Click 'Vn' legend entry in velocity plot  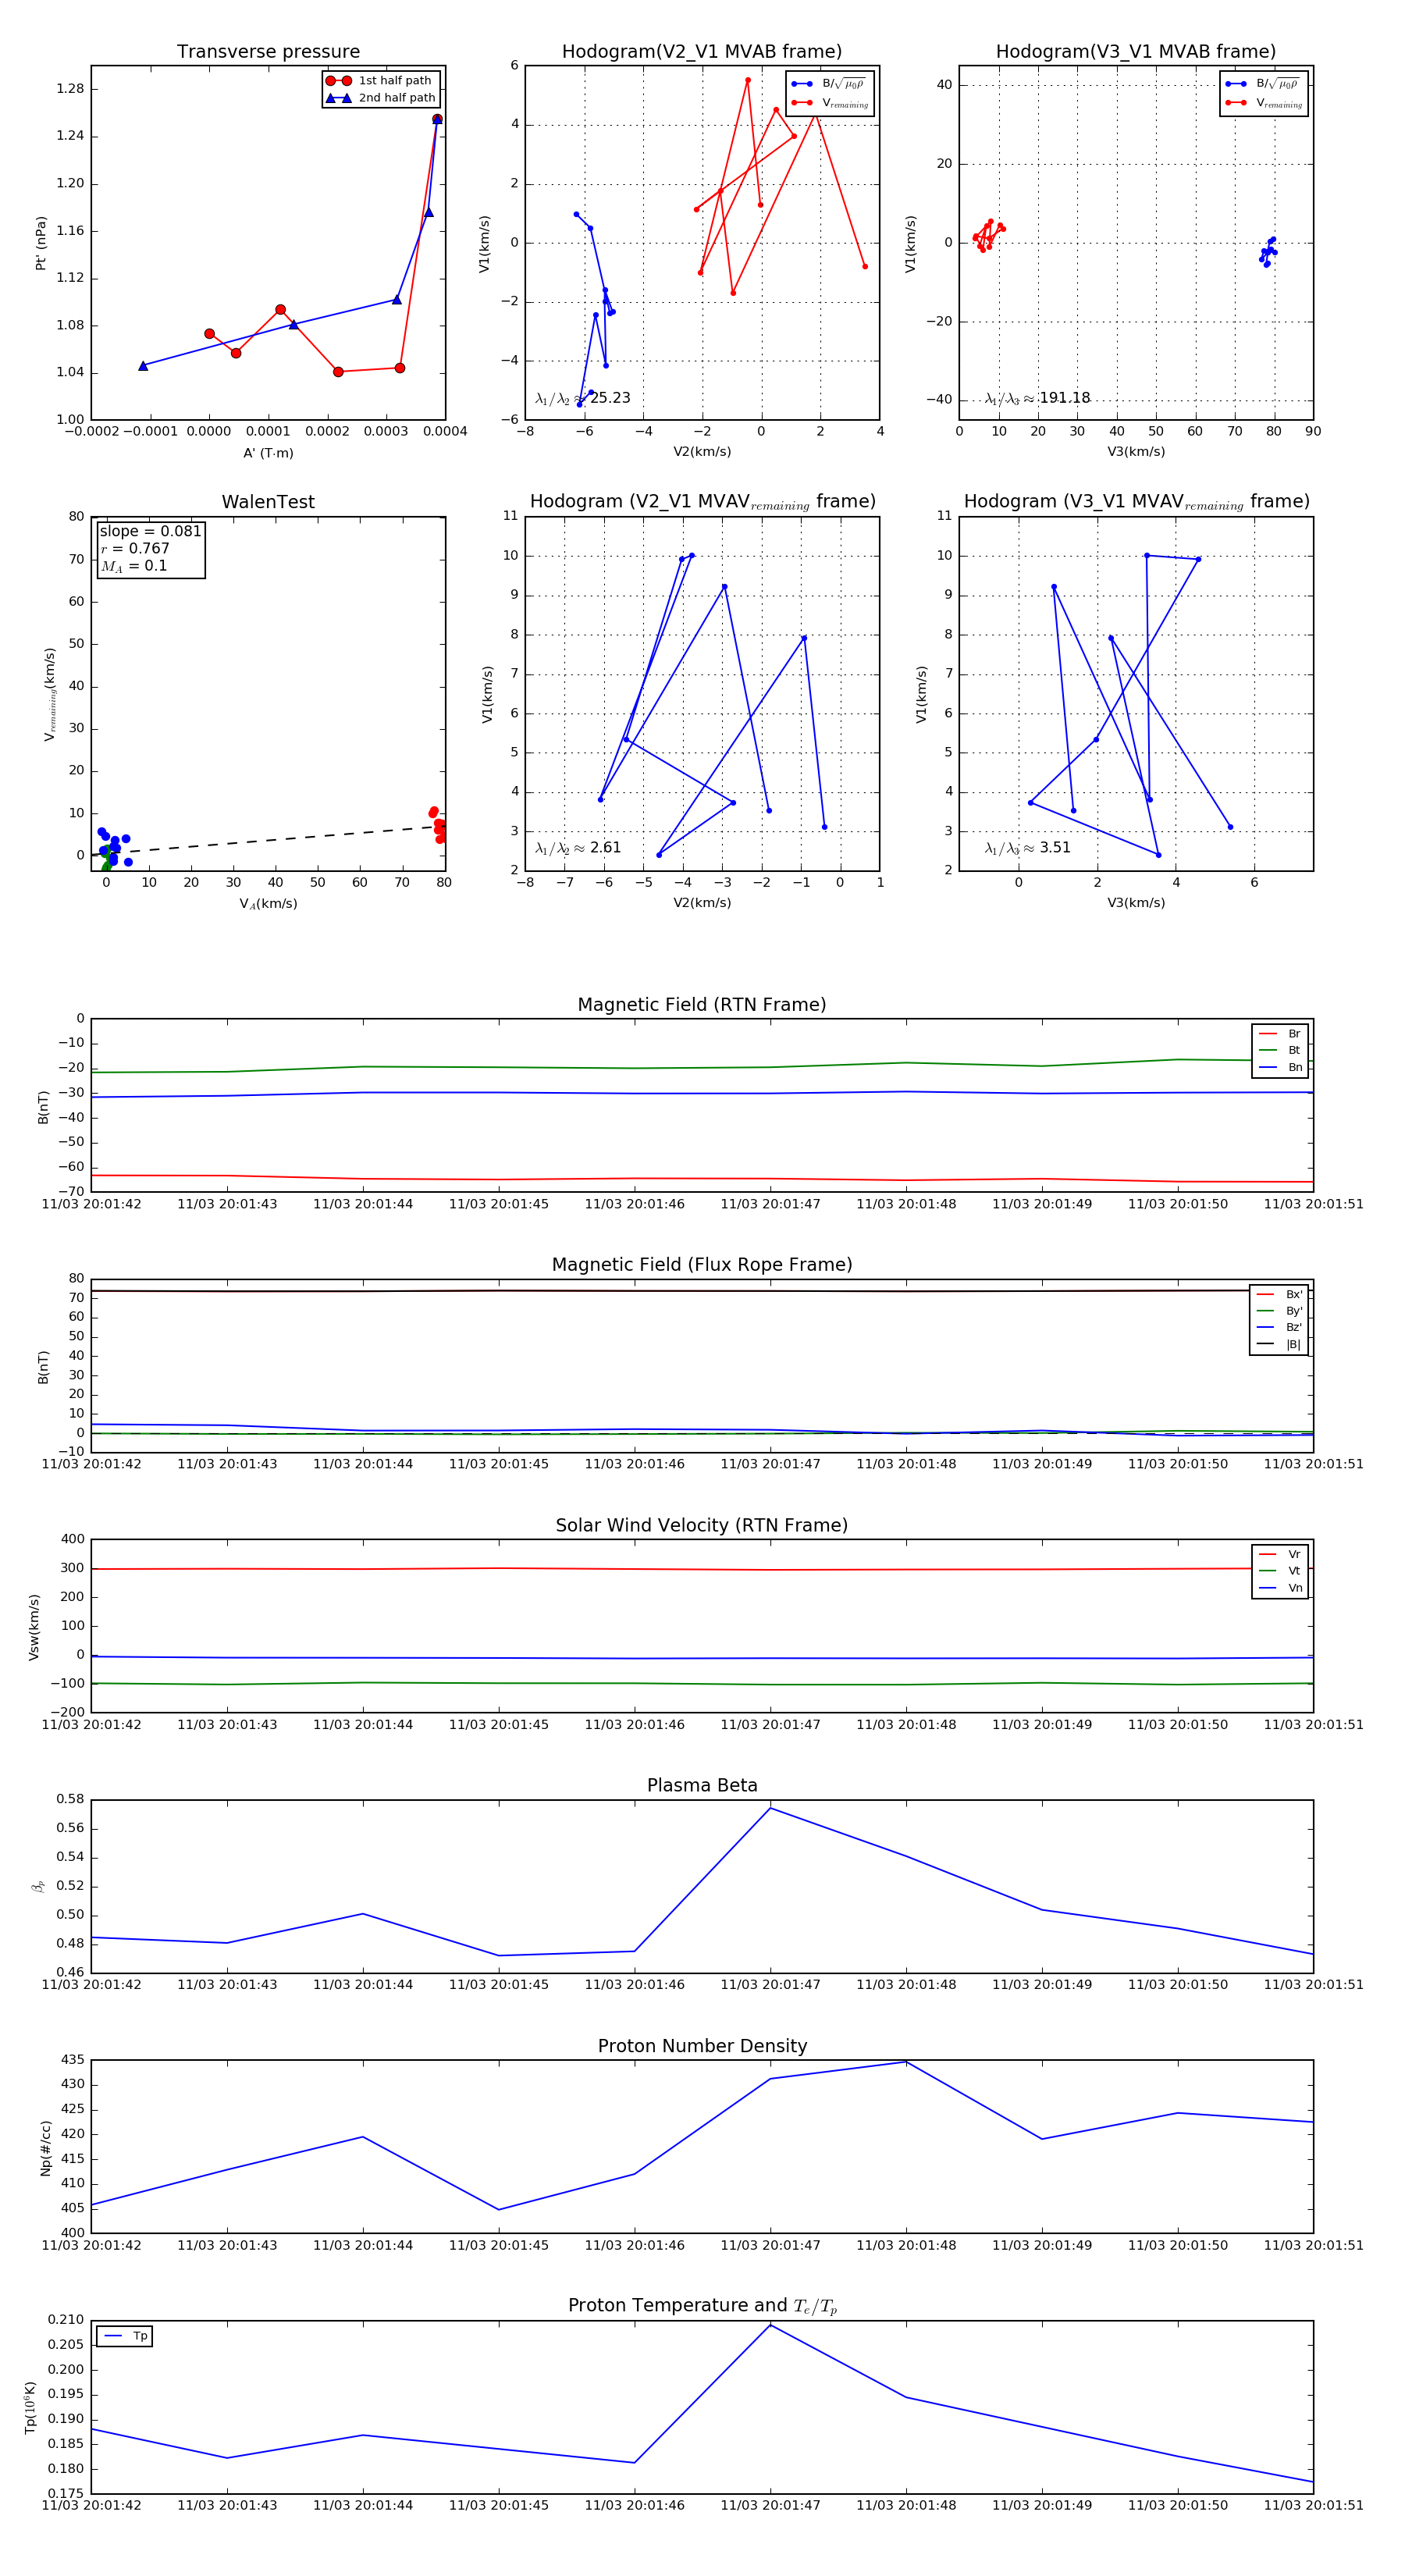click(x=1280, y=1588)
